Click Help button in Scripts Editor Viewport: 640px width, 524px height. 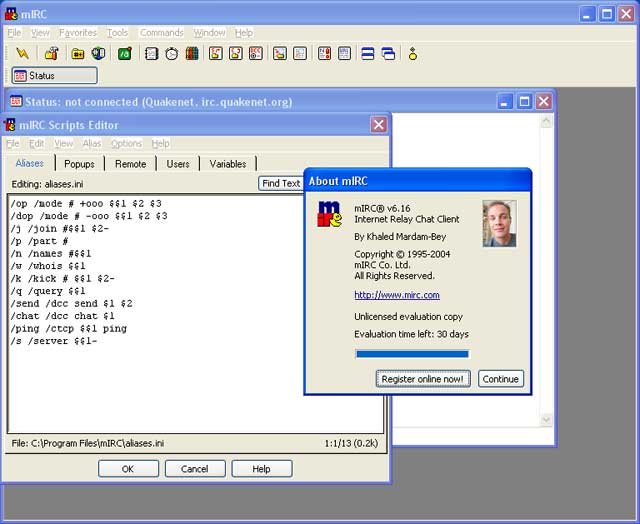(261, 469)
